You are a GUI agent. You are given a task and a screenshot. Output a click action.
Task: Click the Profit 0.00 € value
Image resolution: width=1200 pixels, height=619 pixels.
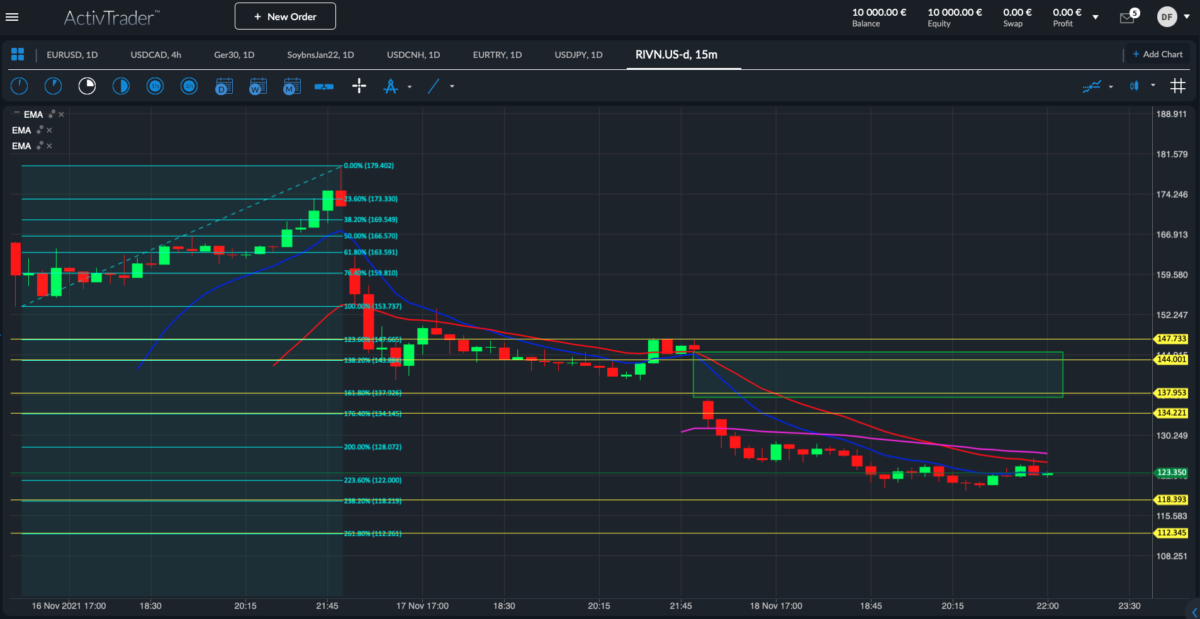[x=1066, y=13]
